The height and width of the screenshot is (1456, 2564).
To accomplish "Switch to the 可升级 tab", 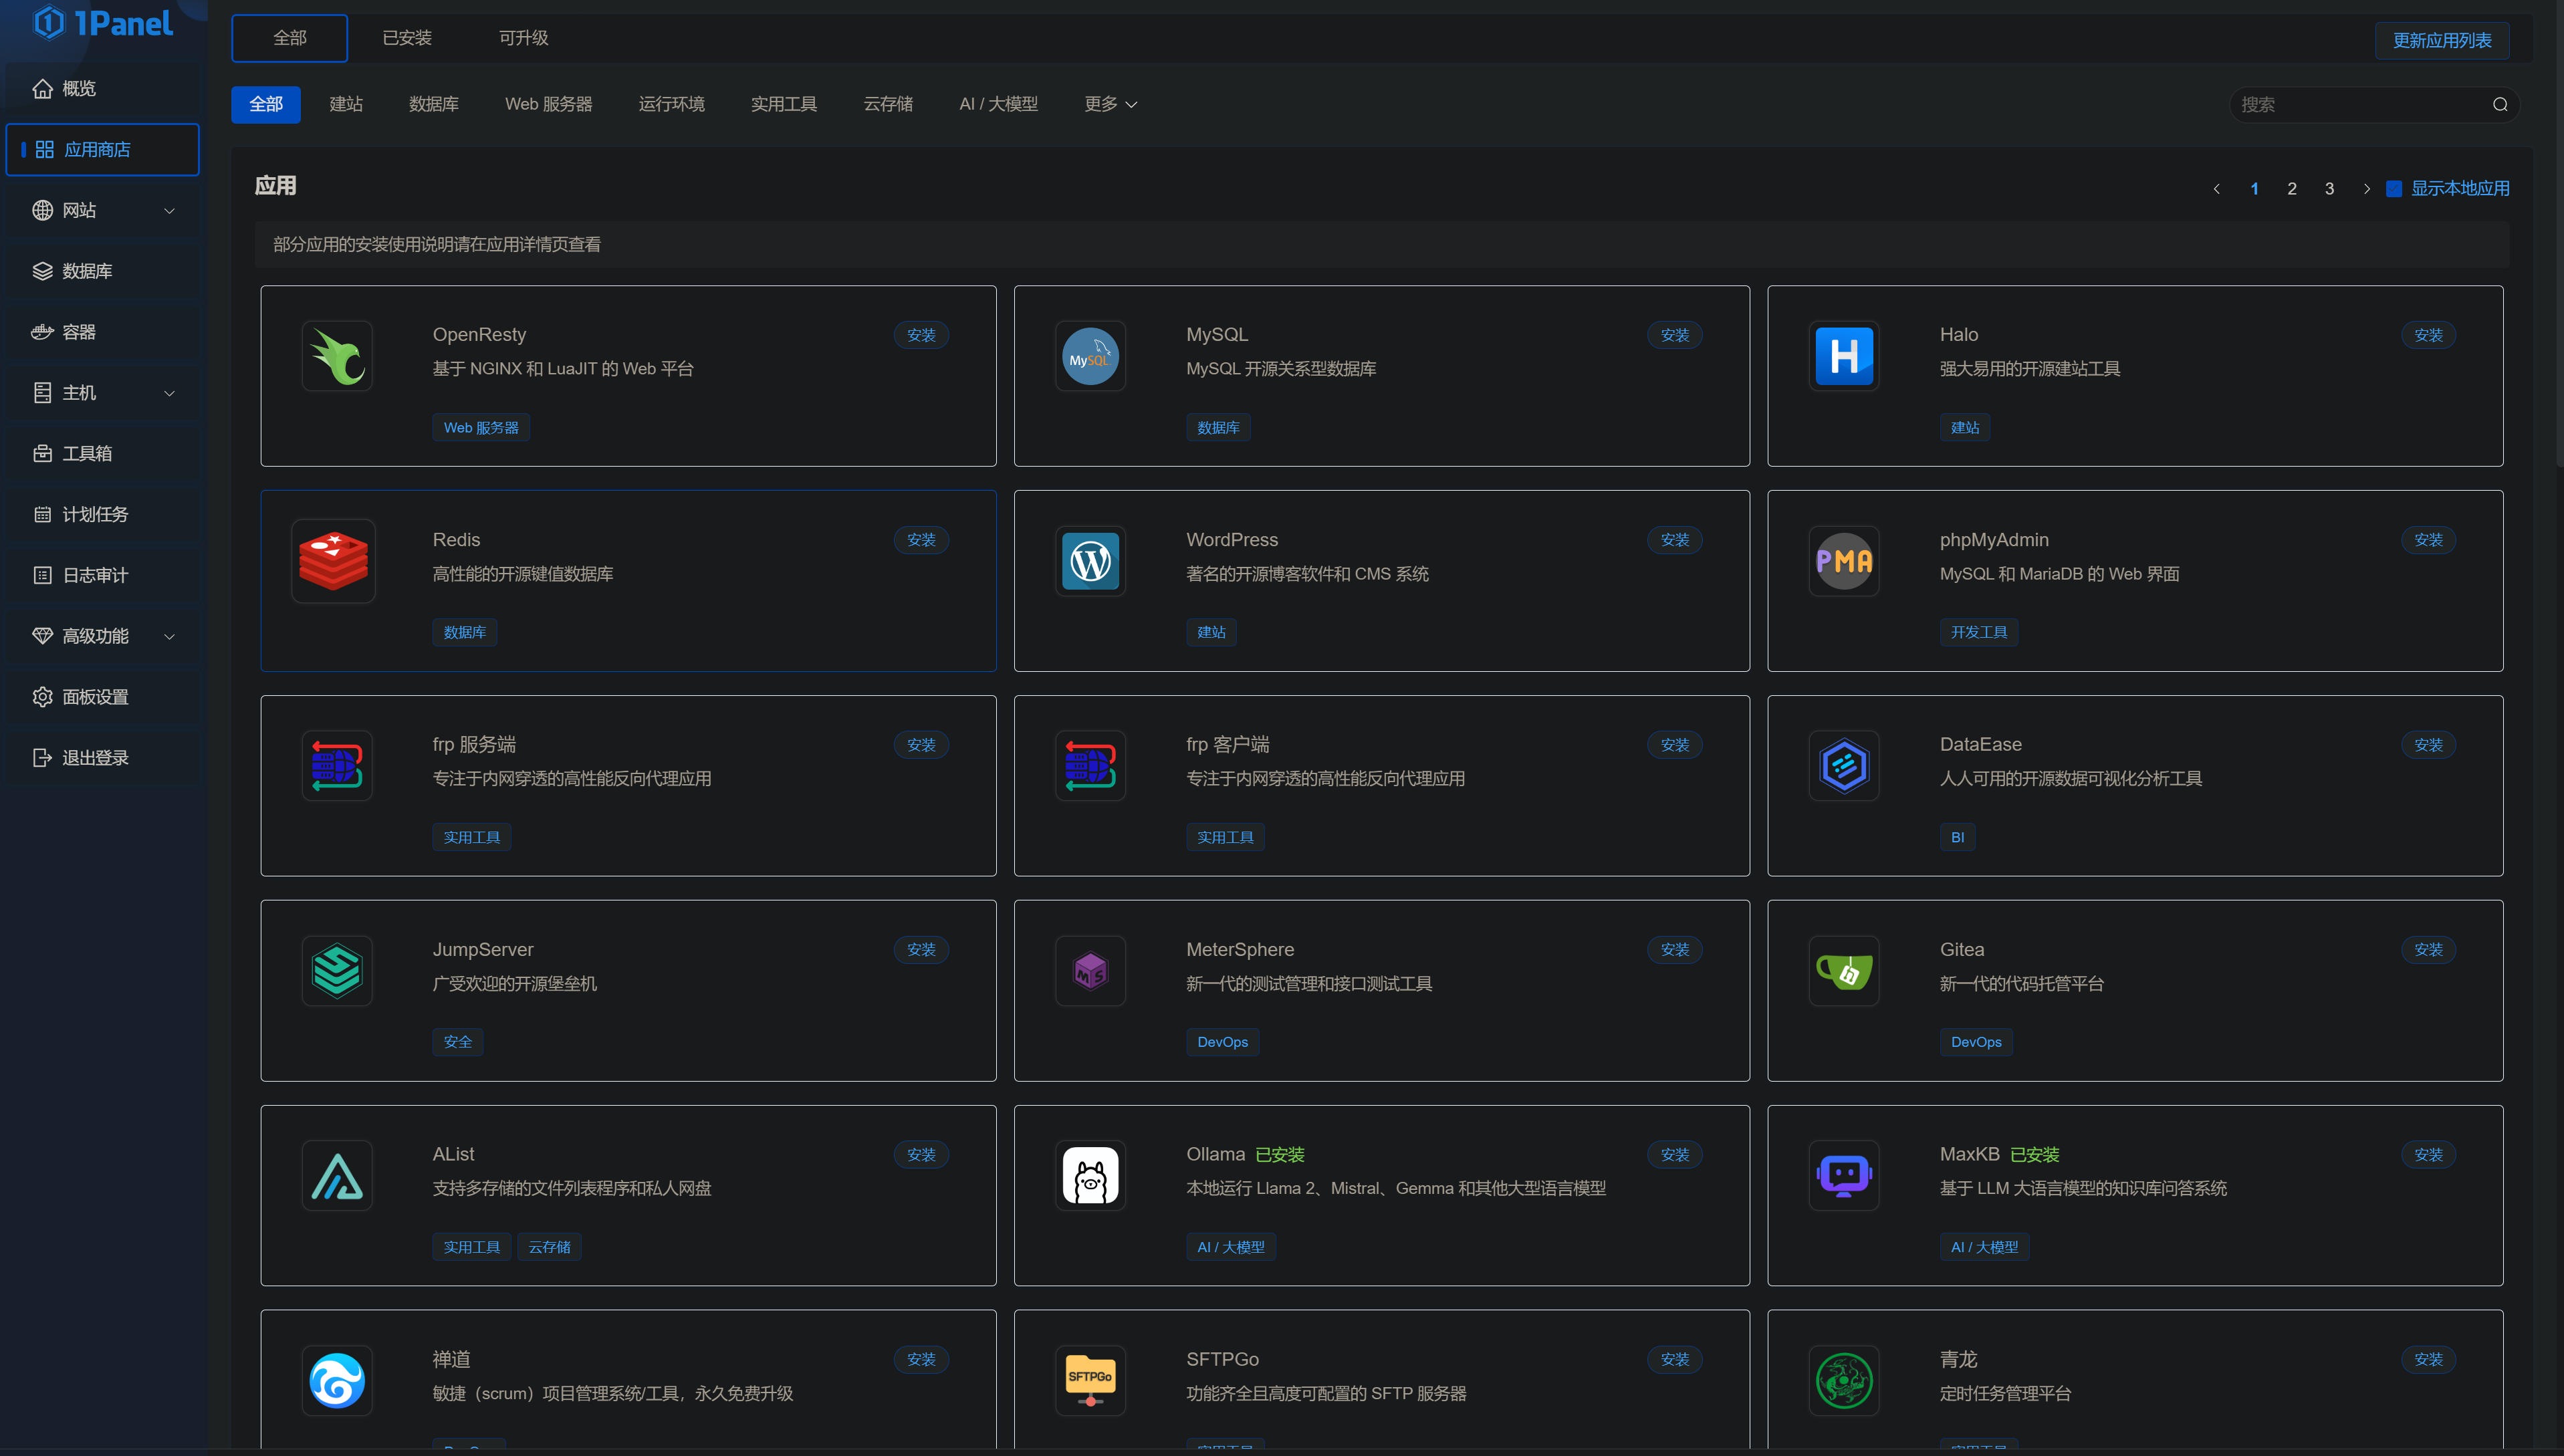I will tap(523, 38).
